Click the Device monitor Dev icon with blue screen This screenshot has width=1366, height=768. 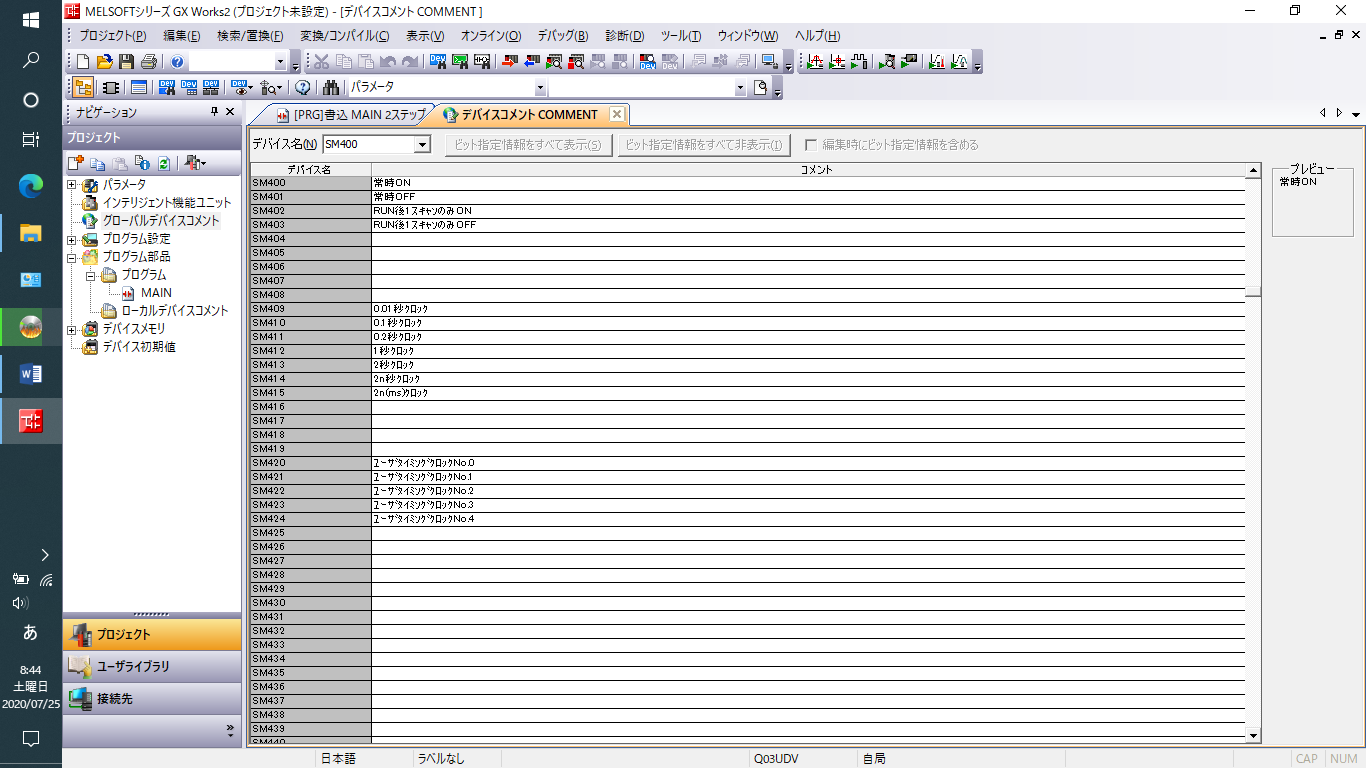coord(647,62)
